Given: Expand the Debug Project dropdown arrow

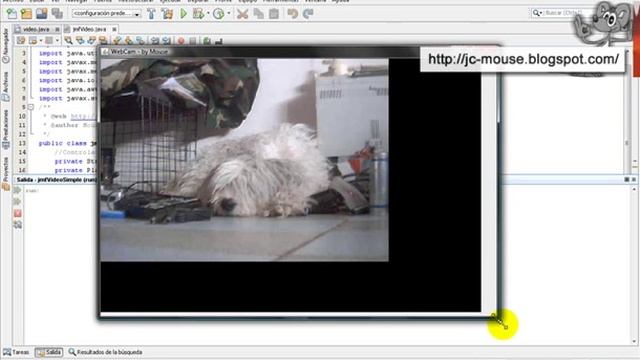Looking at the screenshot, I should click(x=208, y=14).
